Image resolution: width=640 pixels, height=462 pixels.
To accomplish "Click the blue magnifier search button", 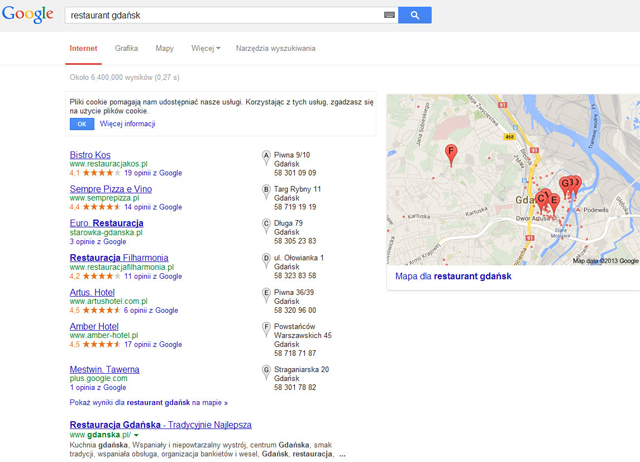I will pyautogui.click(x=415, y=15).
